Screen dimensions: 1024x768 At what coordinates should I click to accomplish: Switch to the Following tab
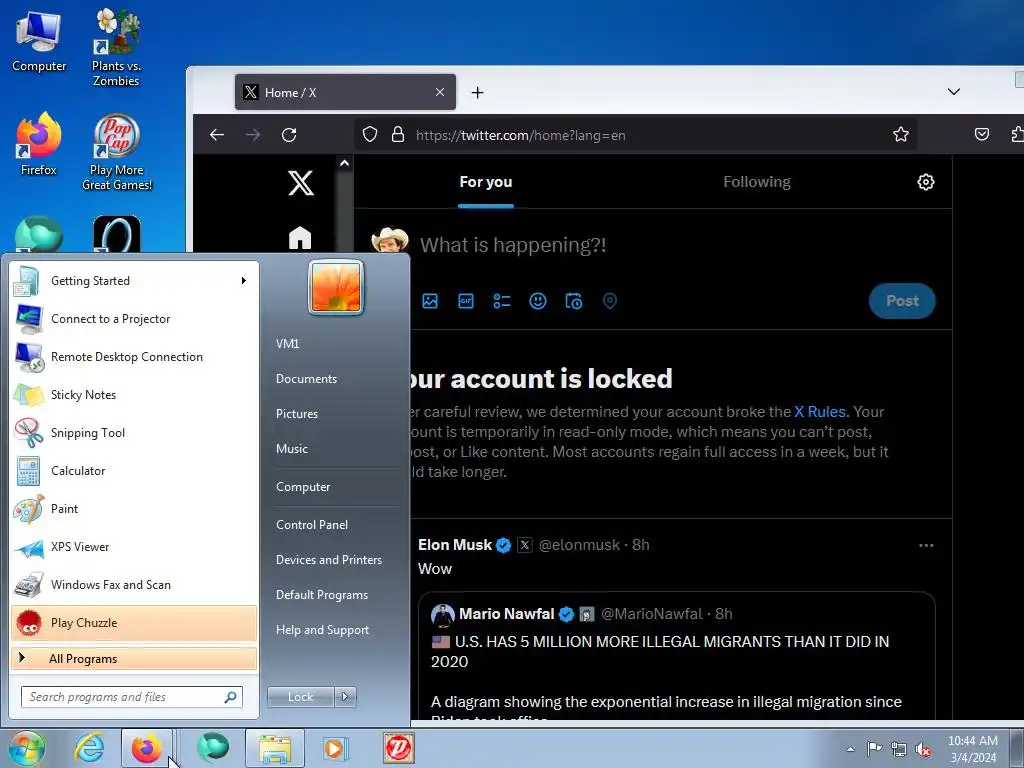pos(757,182)
